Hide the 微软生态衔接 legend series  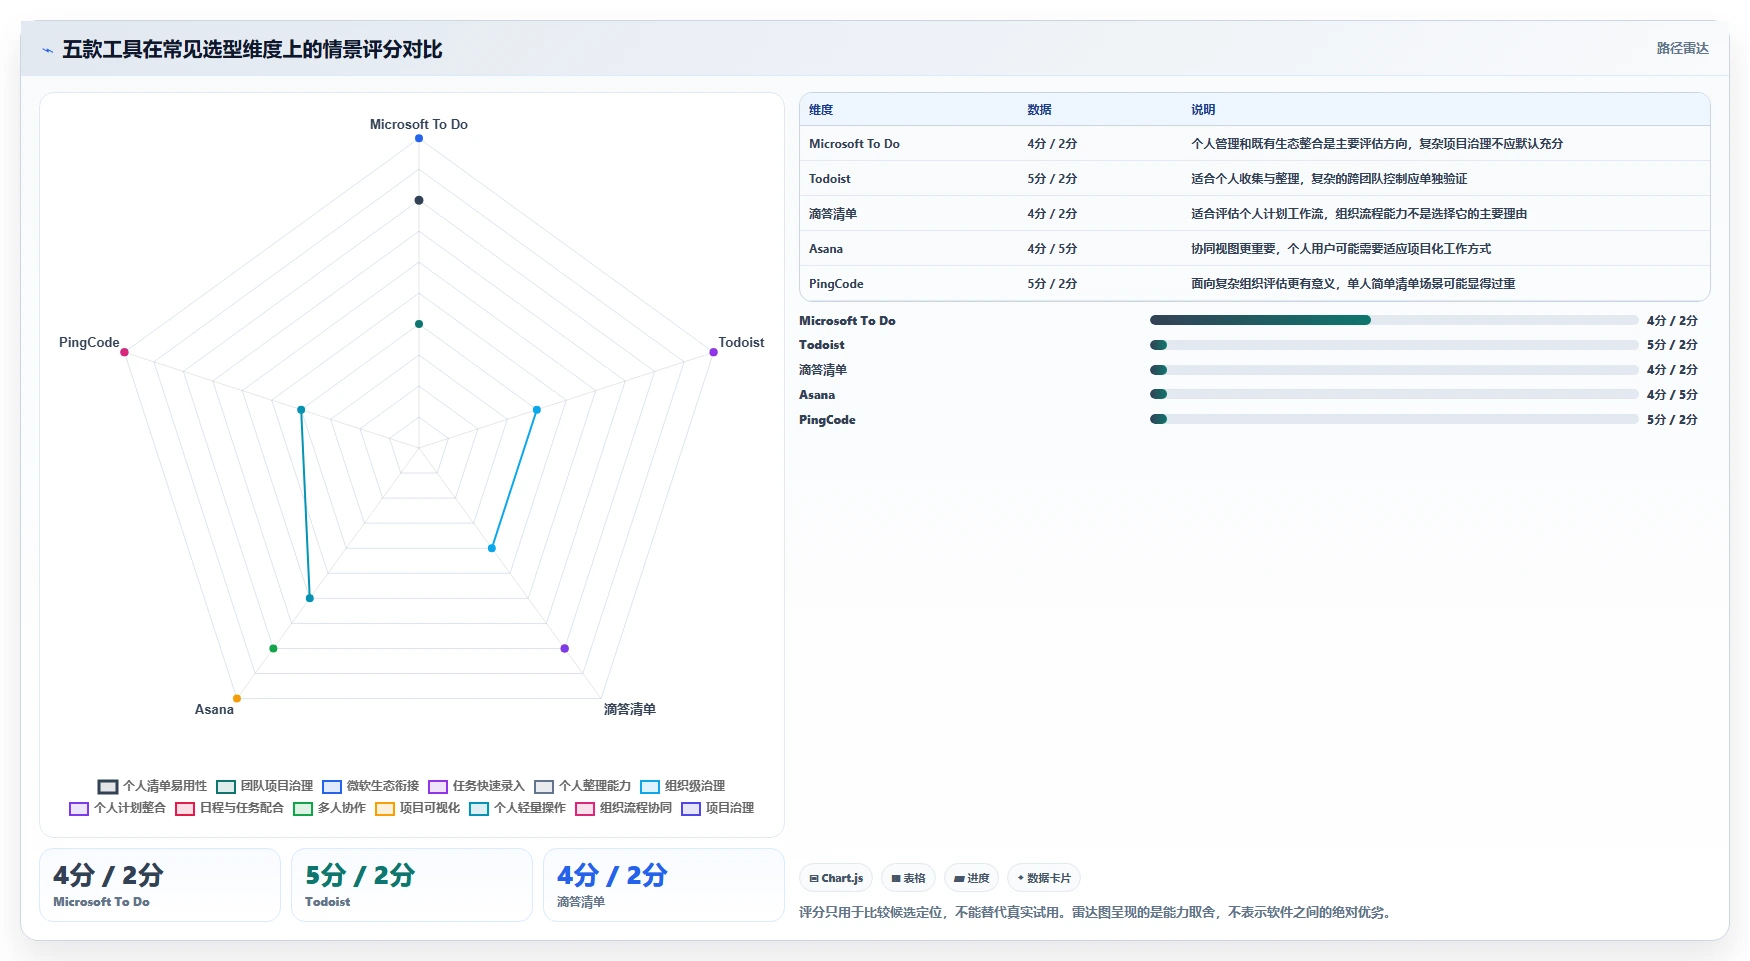tap(370, 786)
